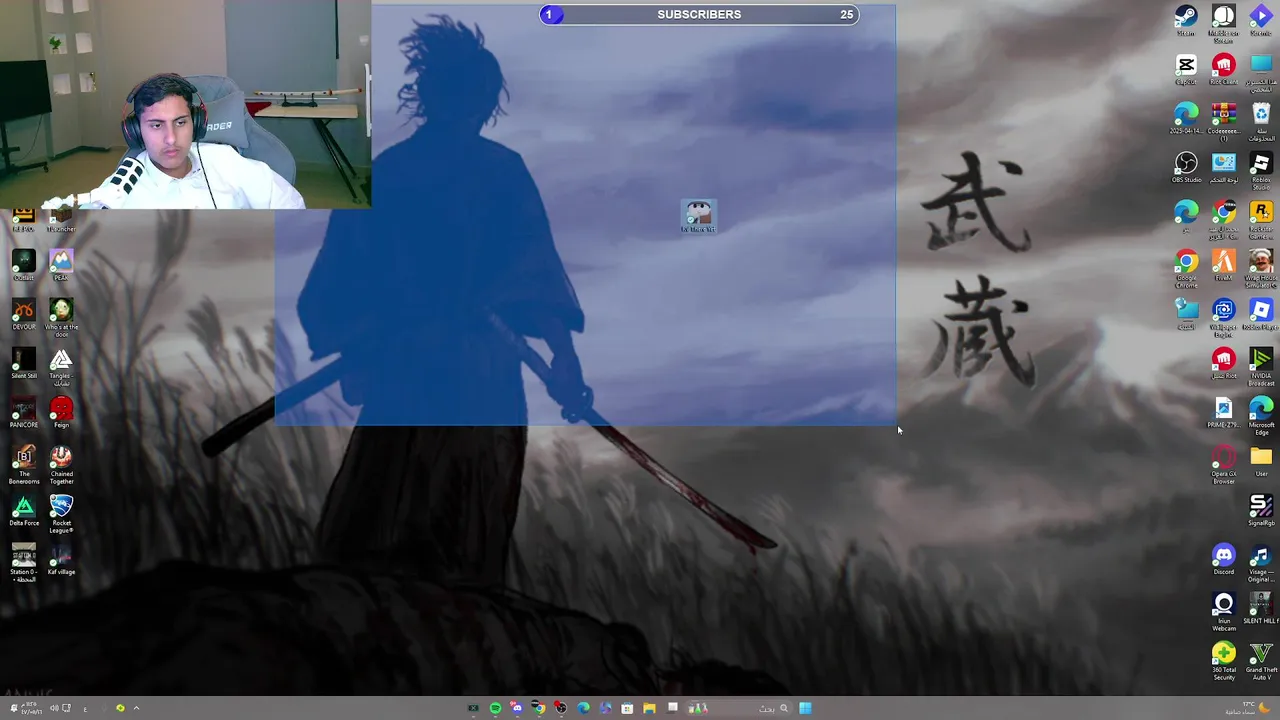Open the Tangles game shortcut

tap(61, 367)
